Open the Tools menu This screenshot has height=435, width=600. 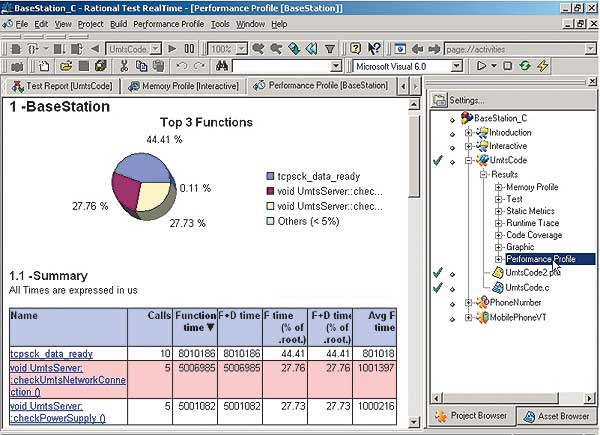[220, 24]
